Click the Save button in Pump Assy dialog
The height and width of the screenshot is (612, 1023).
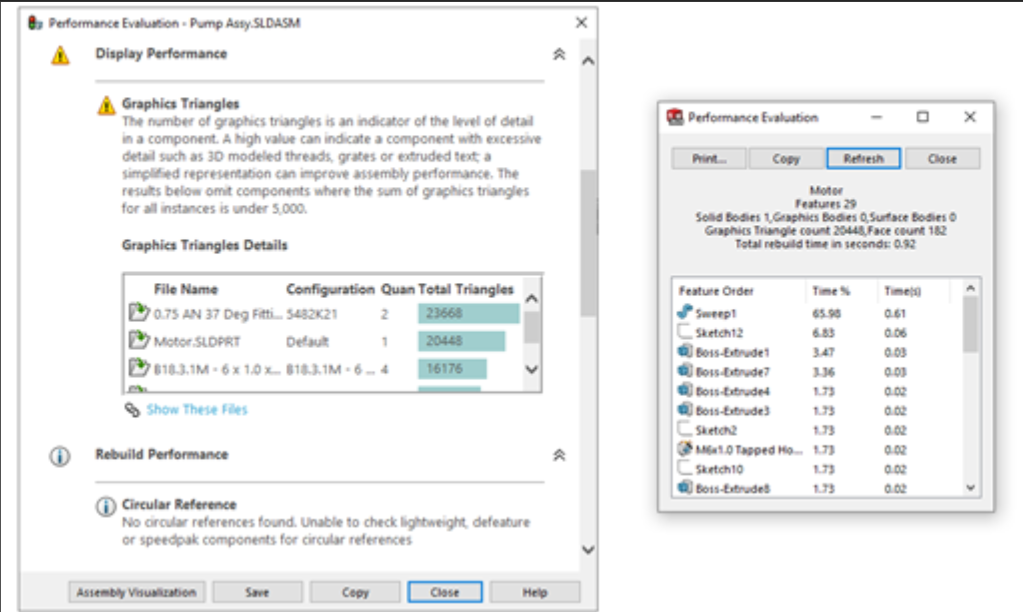coord(257,592)
